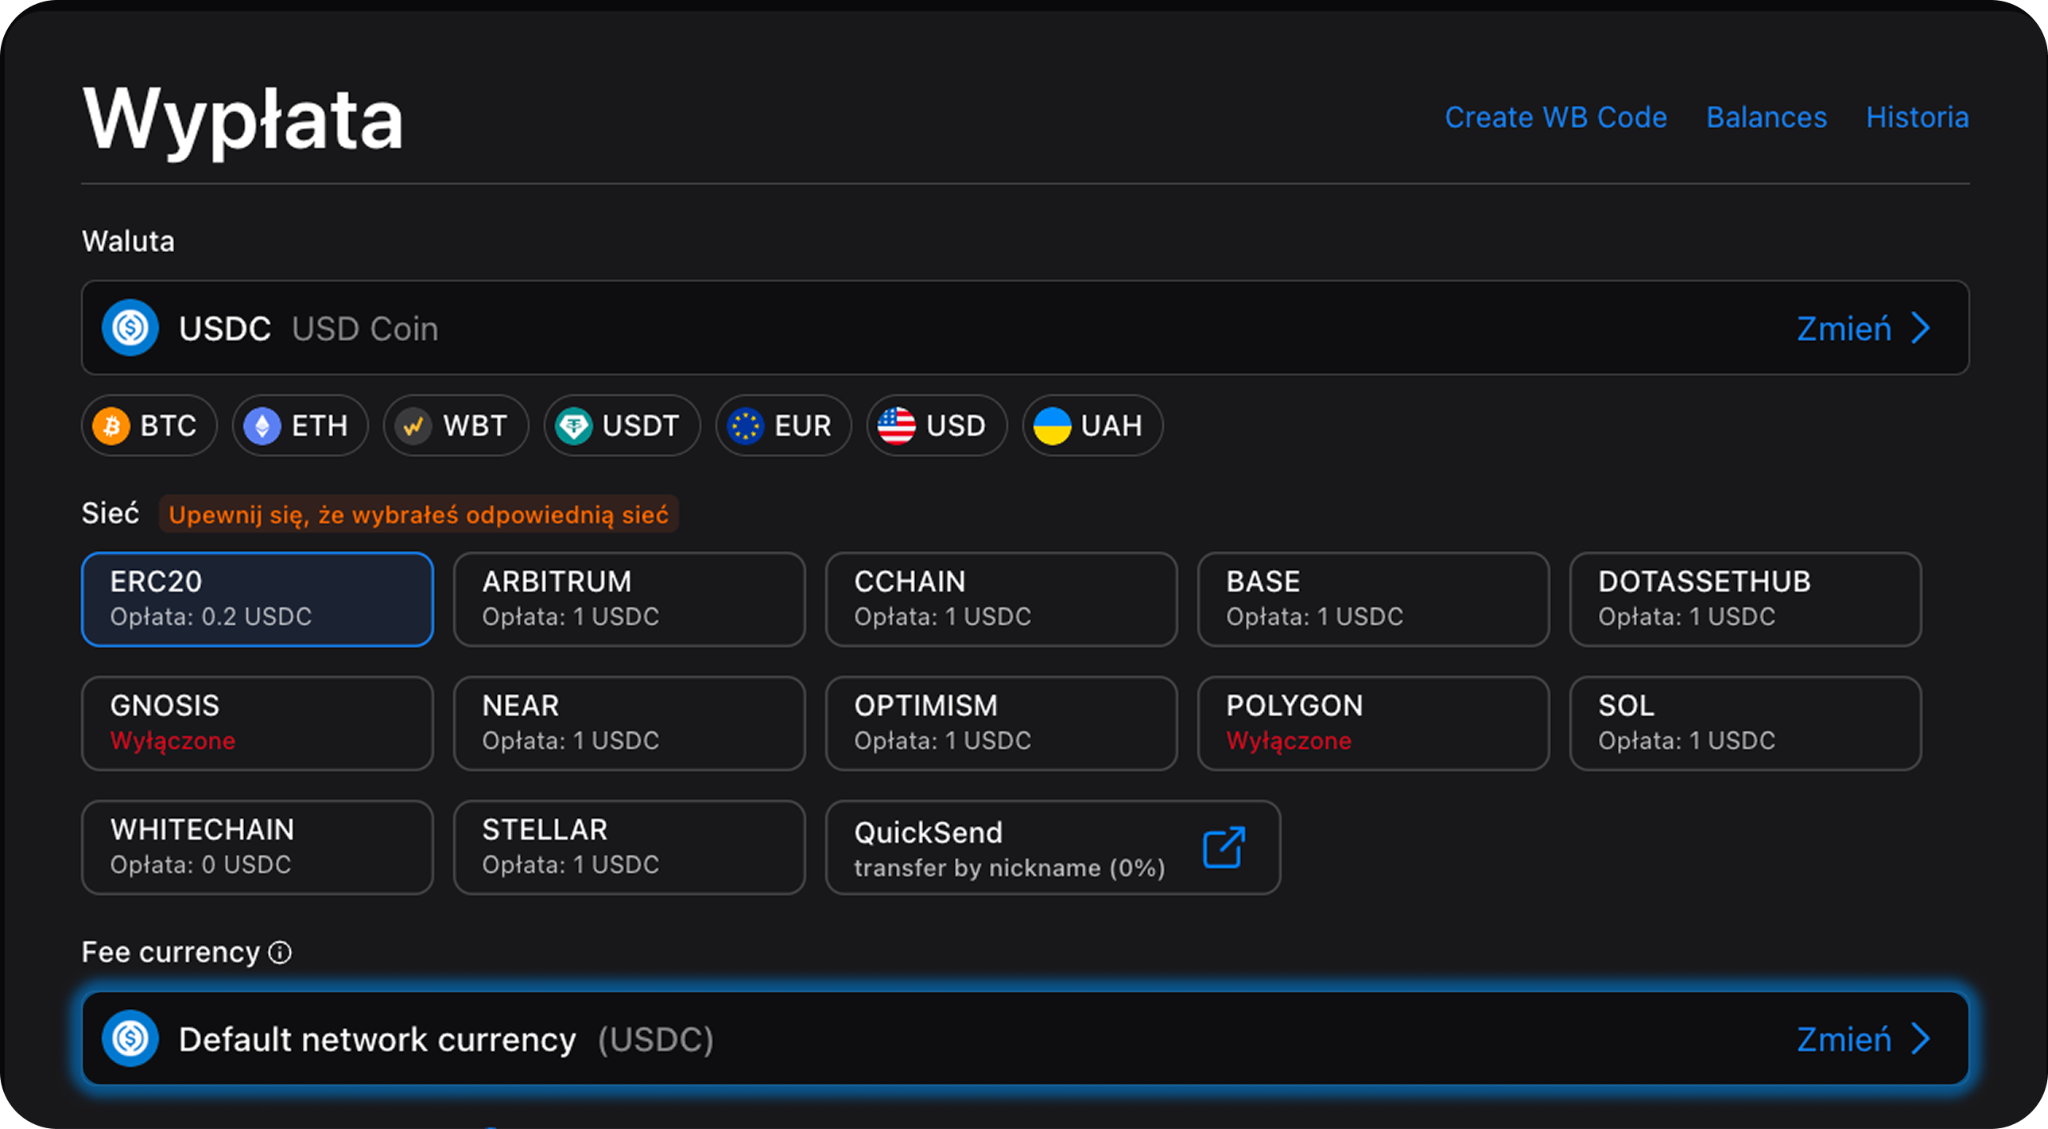Select the ERC20 network option
This screenshot has width=2048, height=1129.
tap(257, 599)
